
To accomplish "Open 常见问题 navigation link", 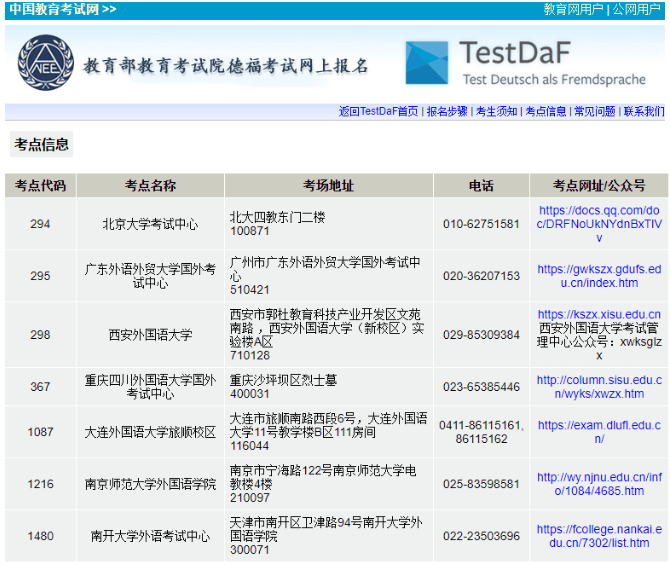I will click(x=595, y=112).
